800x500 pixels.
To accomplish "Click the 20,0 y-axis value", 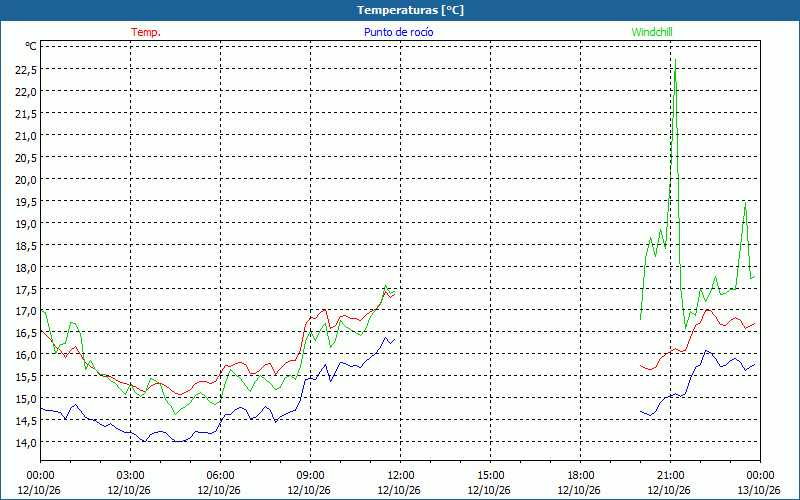I will pyautogui.click(x=26, y=179).
